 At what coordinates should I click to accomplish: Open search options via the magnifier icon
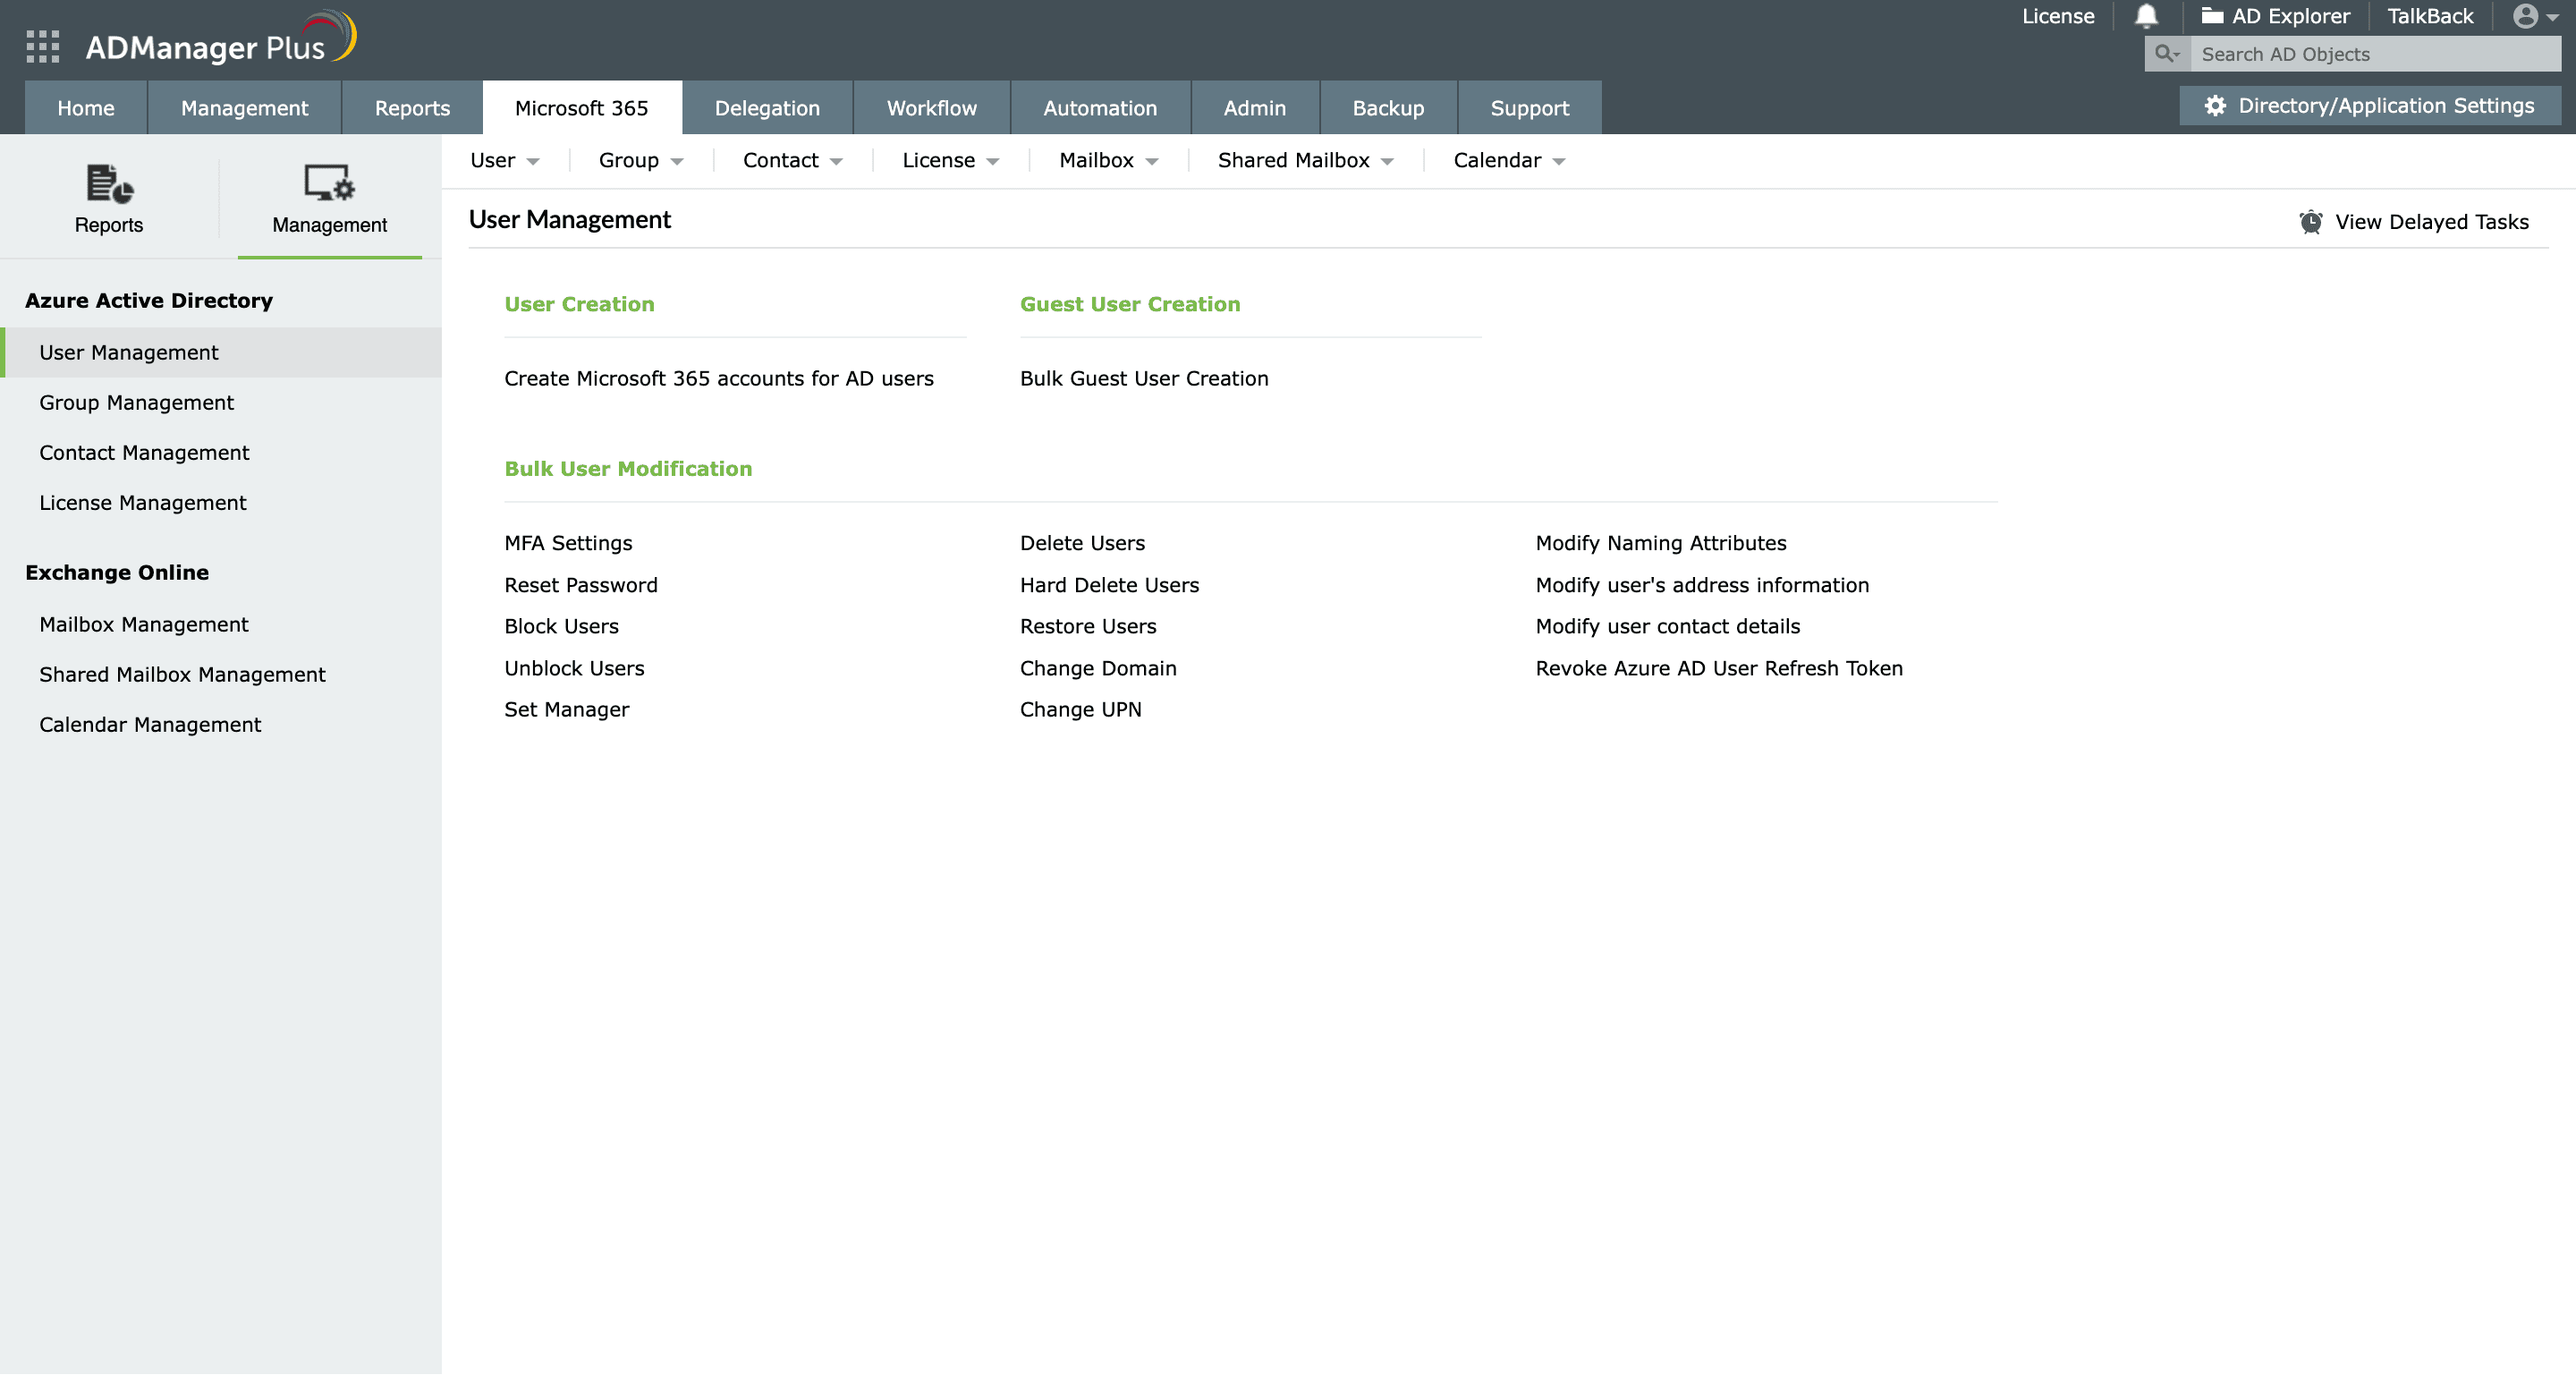point(2166,54)
